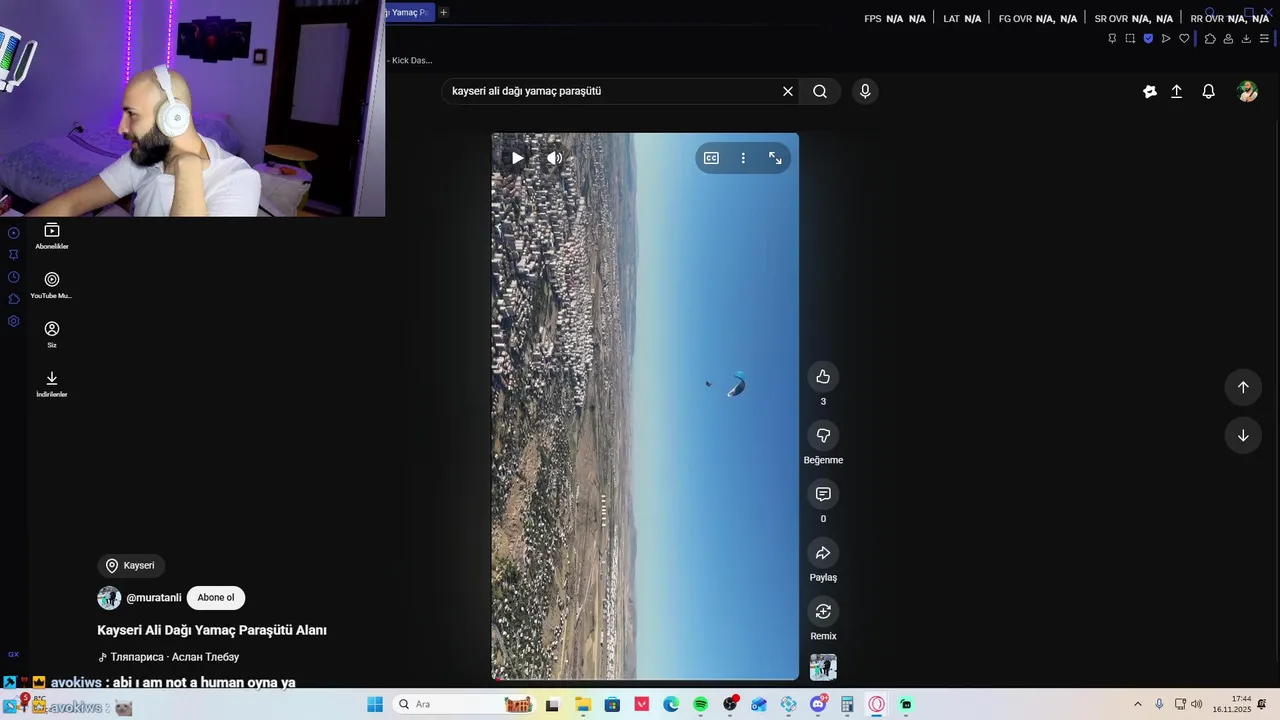Viewport: 1280px width, 720px height.
Task: Add page to bookmarks heart icon
Action: tap(1184, 39)
